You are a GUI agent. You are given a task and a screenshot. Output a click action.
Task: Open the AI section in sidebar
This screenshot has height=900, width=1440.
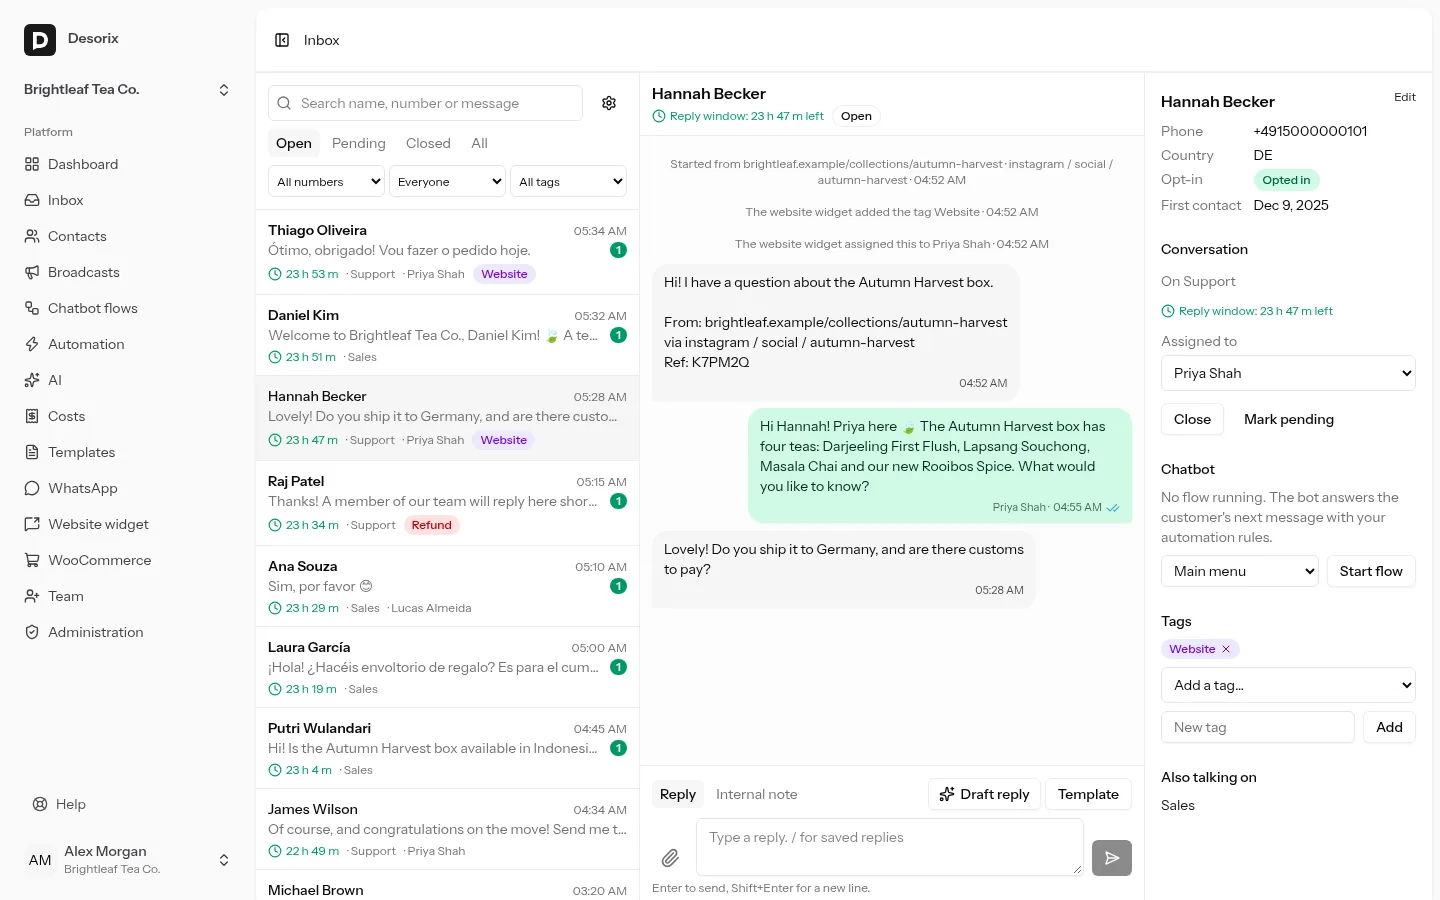pos(128,380)
